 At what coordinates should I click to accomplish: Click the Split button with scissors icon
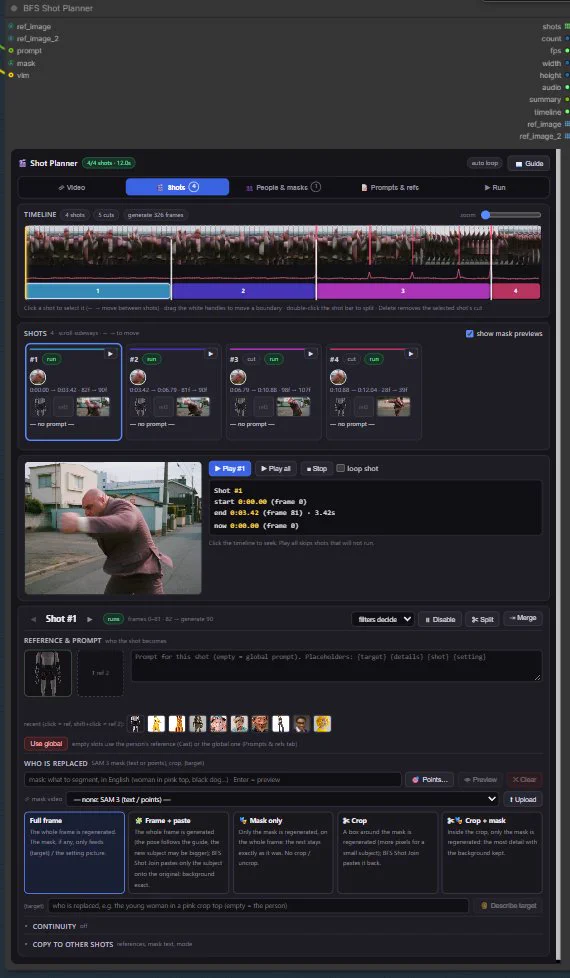pyautogui.click(x=482, y=619)
